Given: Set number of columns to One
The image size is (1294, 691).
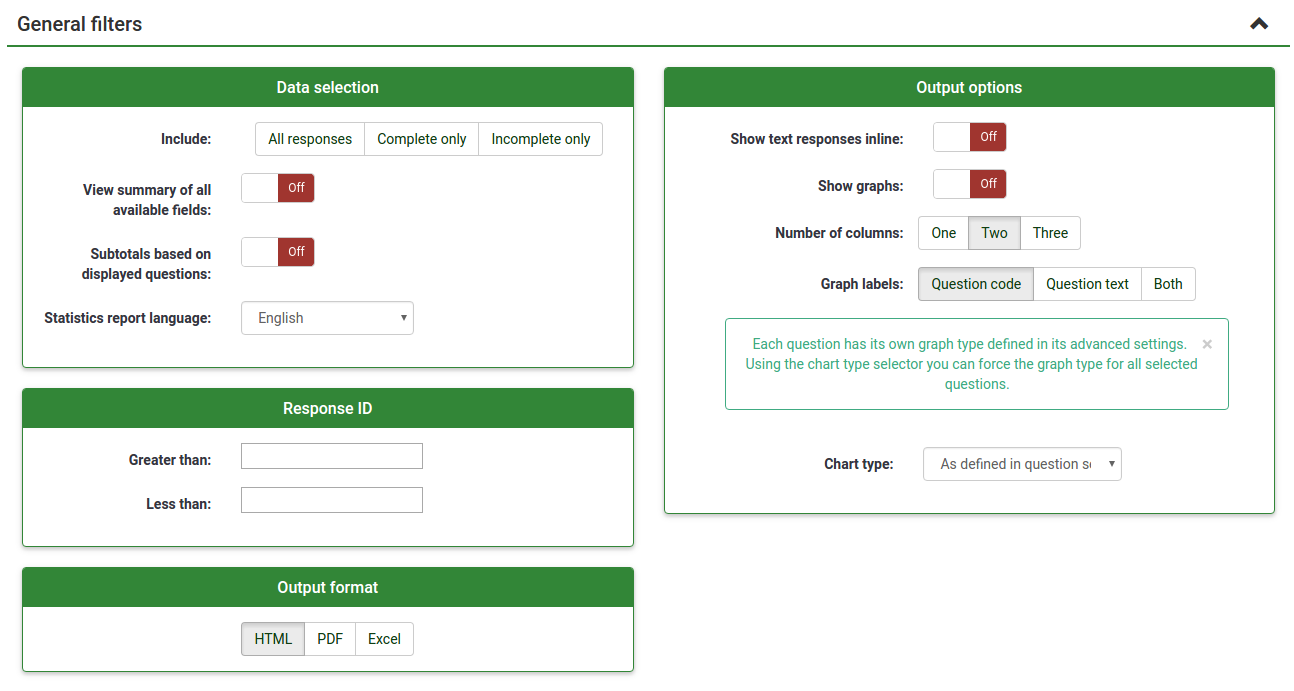Looking at the screenshot, I should (x=943, y=233).
